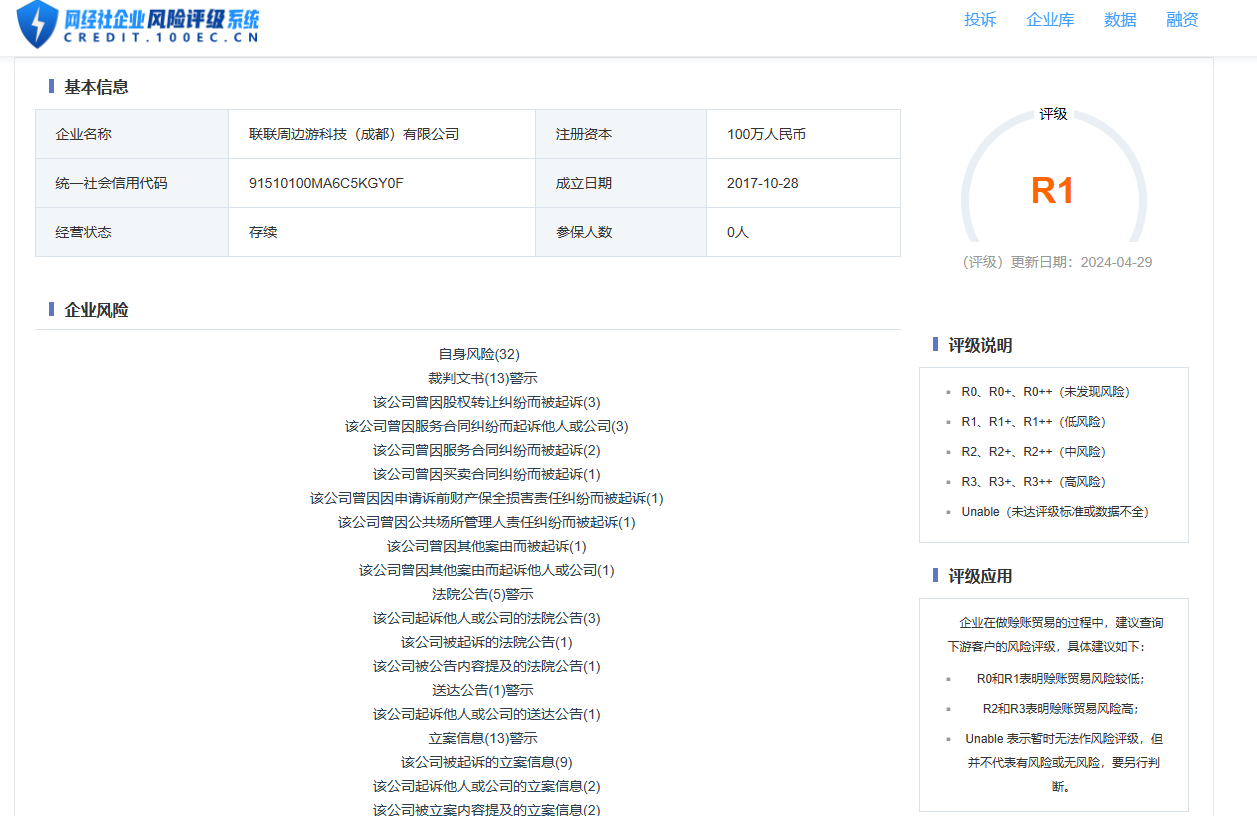Open 该公司曾因服务合同纠纷而起诉他人或公司(3) entry
Screen dimensions: 1257x816
tap(486, 426)
